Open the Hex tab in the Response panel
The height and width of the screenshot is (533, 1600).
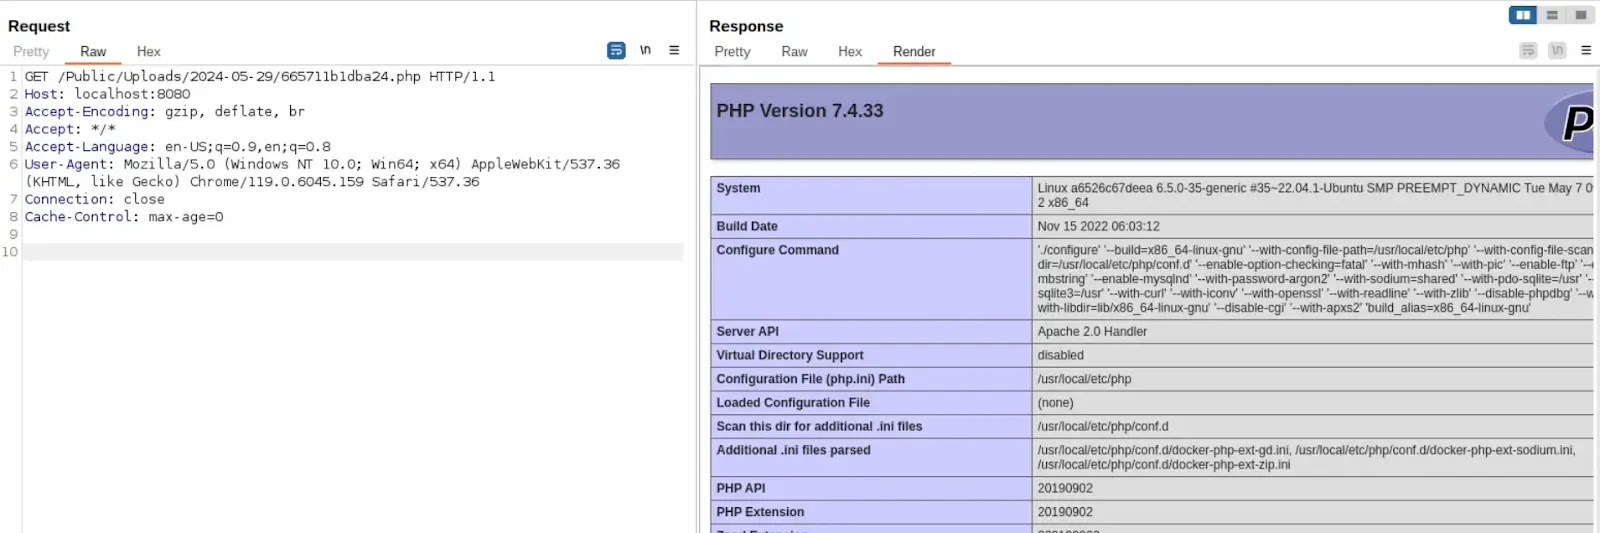click(850, 51)
